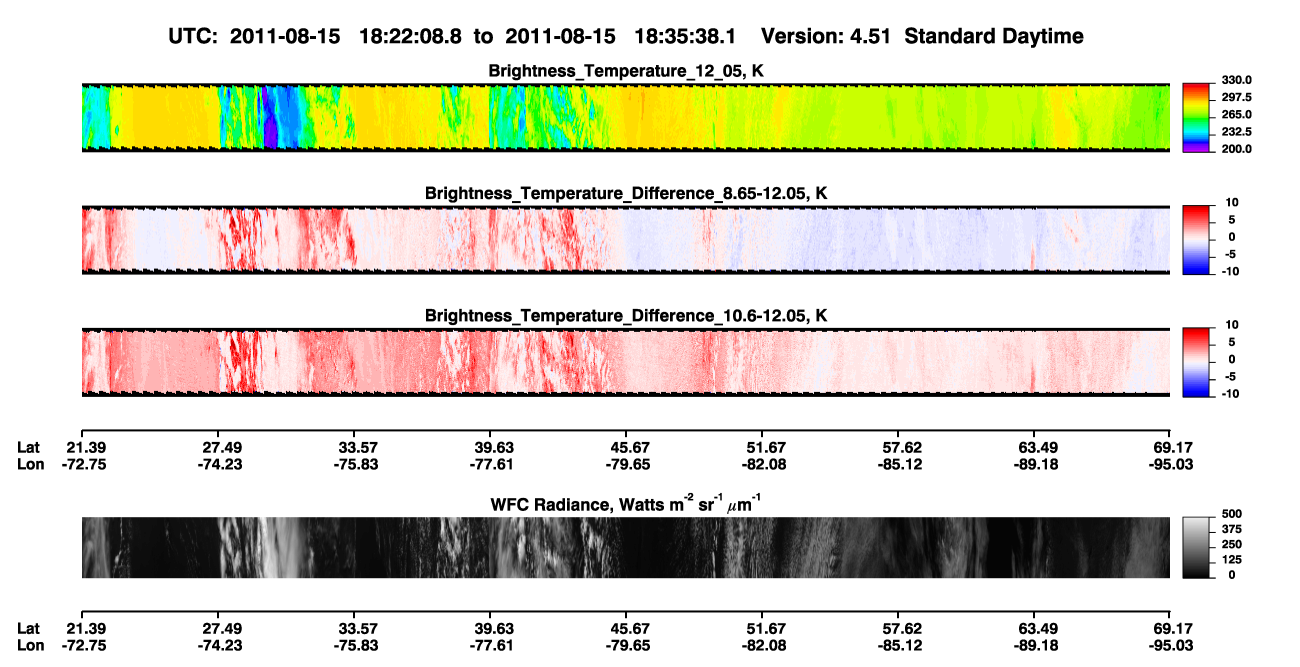Click the '297.5' colorbar label
Viewport: 1300px width, 667px height.
1237,97
